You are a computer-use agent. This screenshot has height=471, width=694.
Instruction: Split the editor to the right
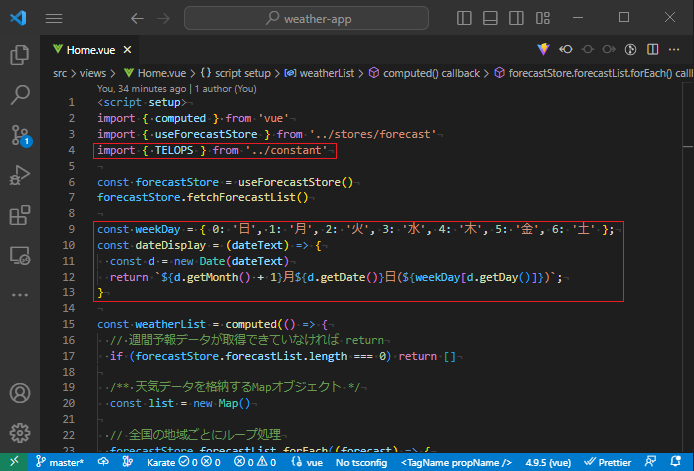(x=652, y=49)
